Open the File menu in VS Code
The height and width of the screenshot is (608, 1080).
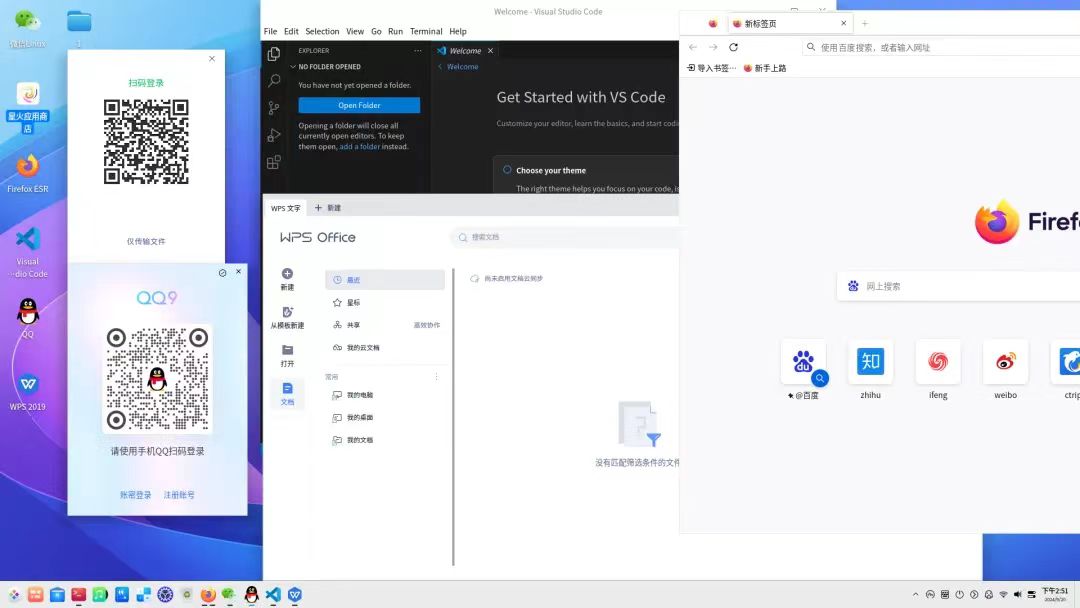[x=270, y=32]
